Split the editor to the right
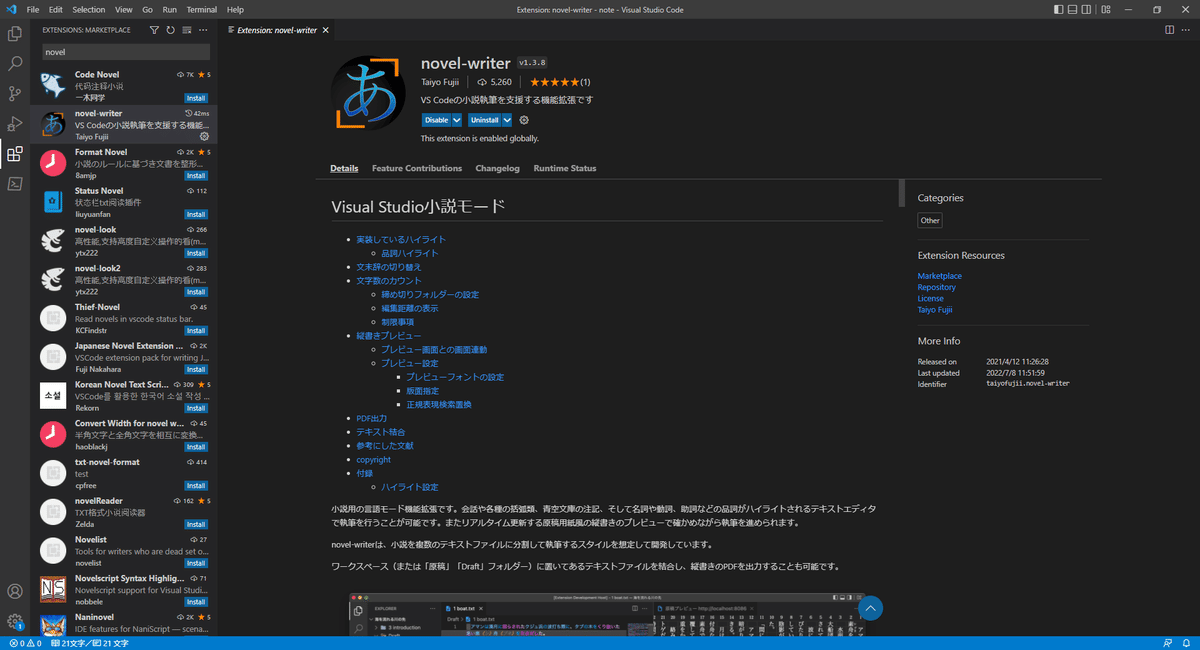The width and height of the screenshot is (1200, 650). click(x=1170, y=30)
